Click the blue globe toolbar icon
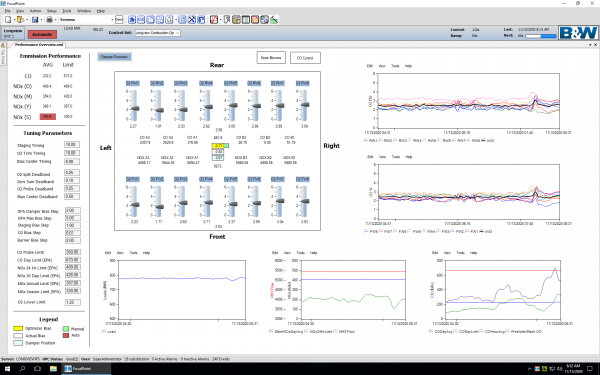This screenshot has width=600, height=375. click(264, 20)
